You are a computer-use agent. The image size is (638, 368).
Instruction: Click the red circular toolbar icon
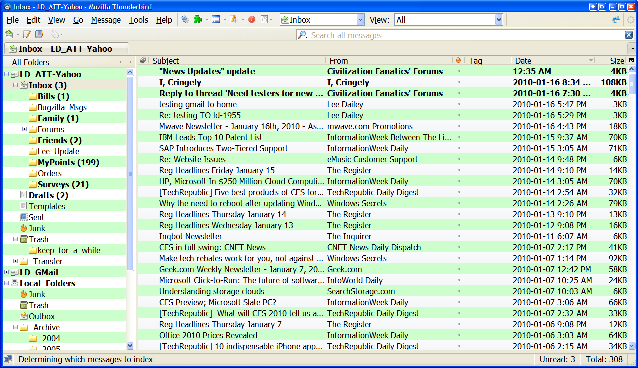(251, 20)
